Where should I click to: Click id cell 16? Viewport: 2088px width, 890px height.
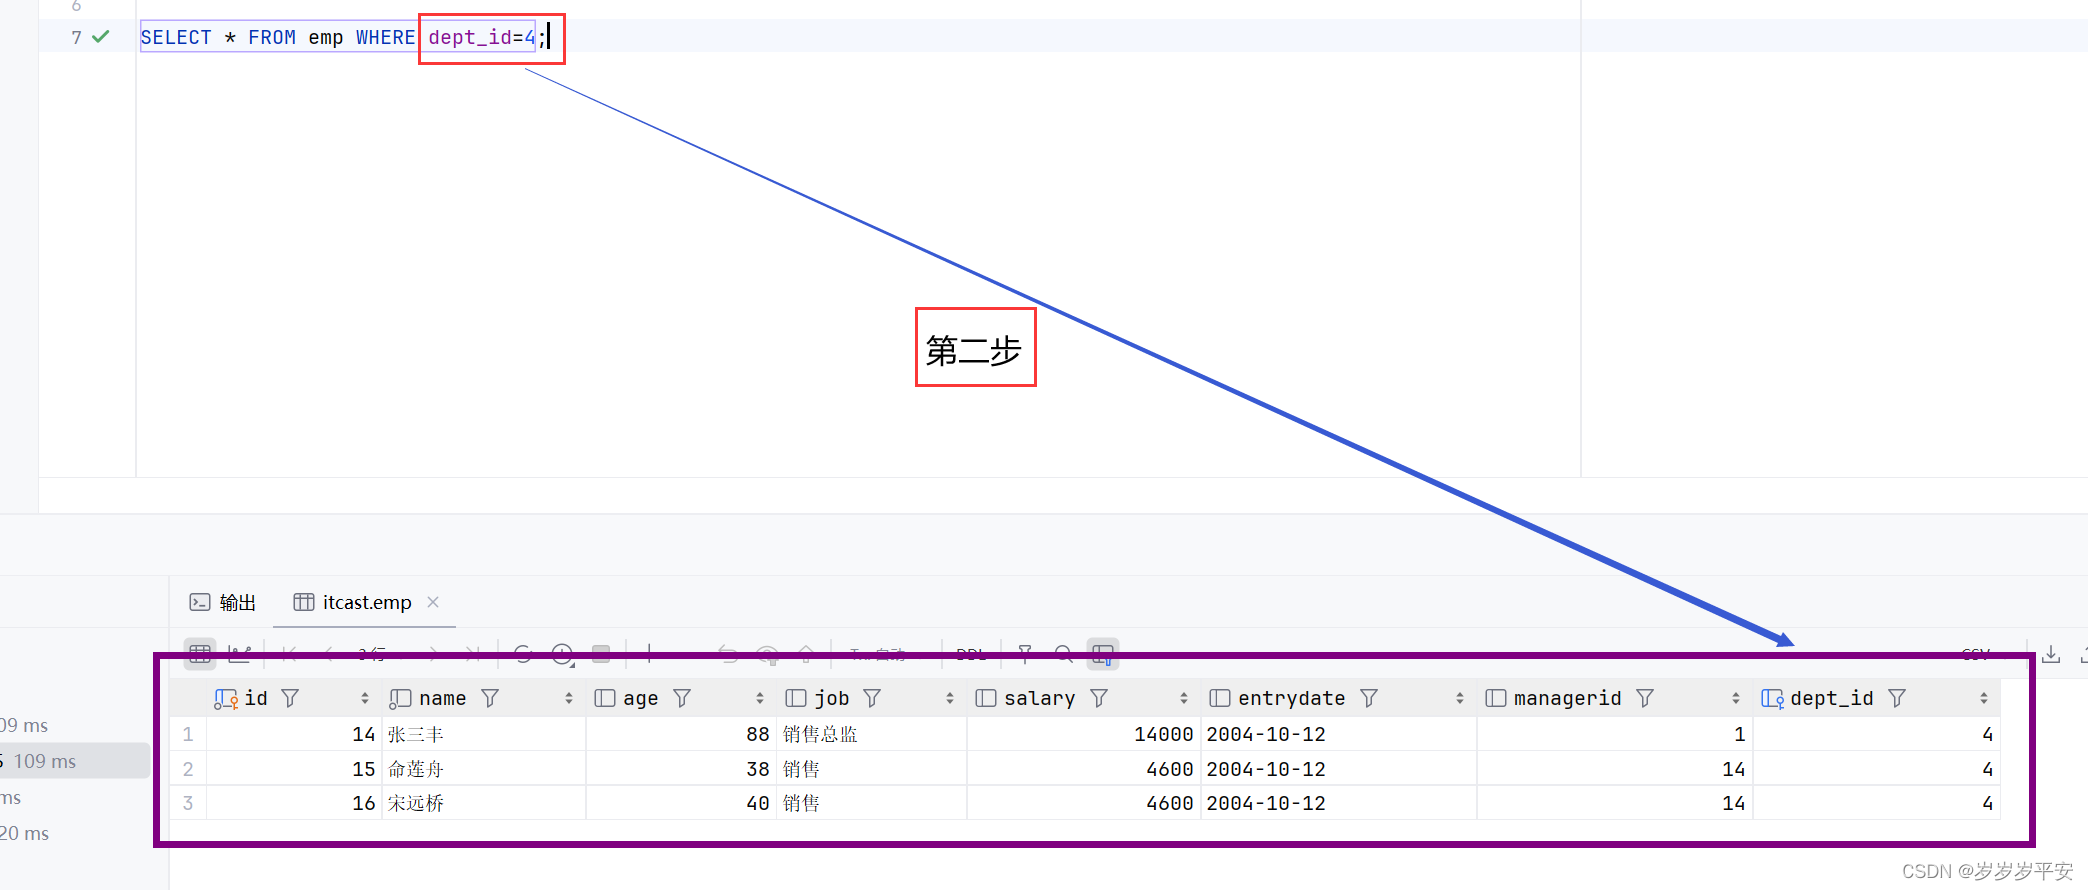click(294, 803)
